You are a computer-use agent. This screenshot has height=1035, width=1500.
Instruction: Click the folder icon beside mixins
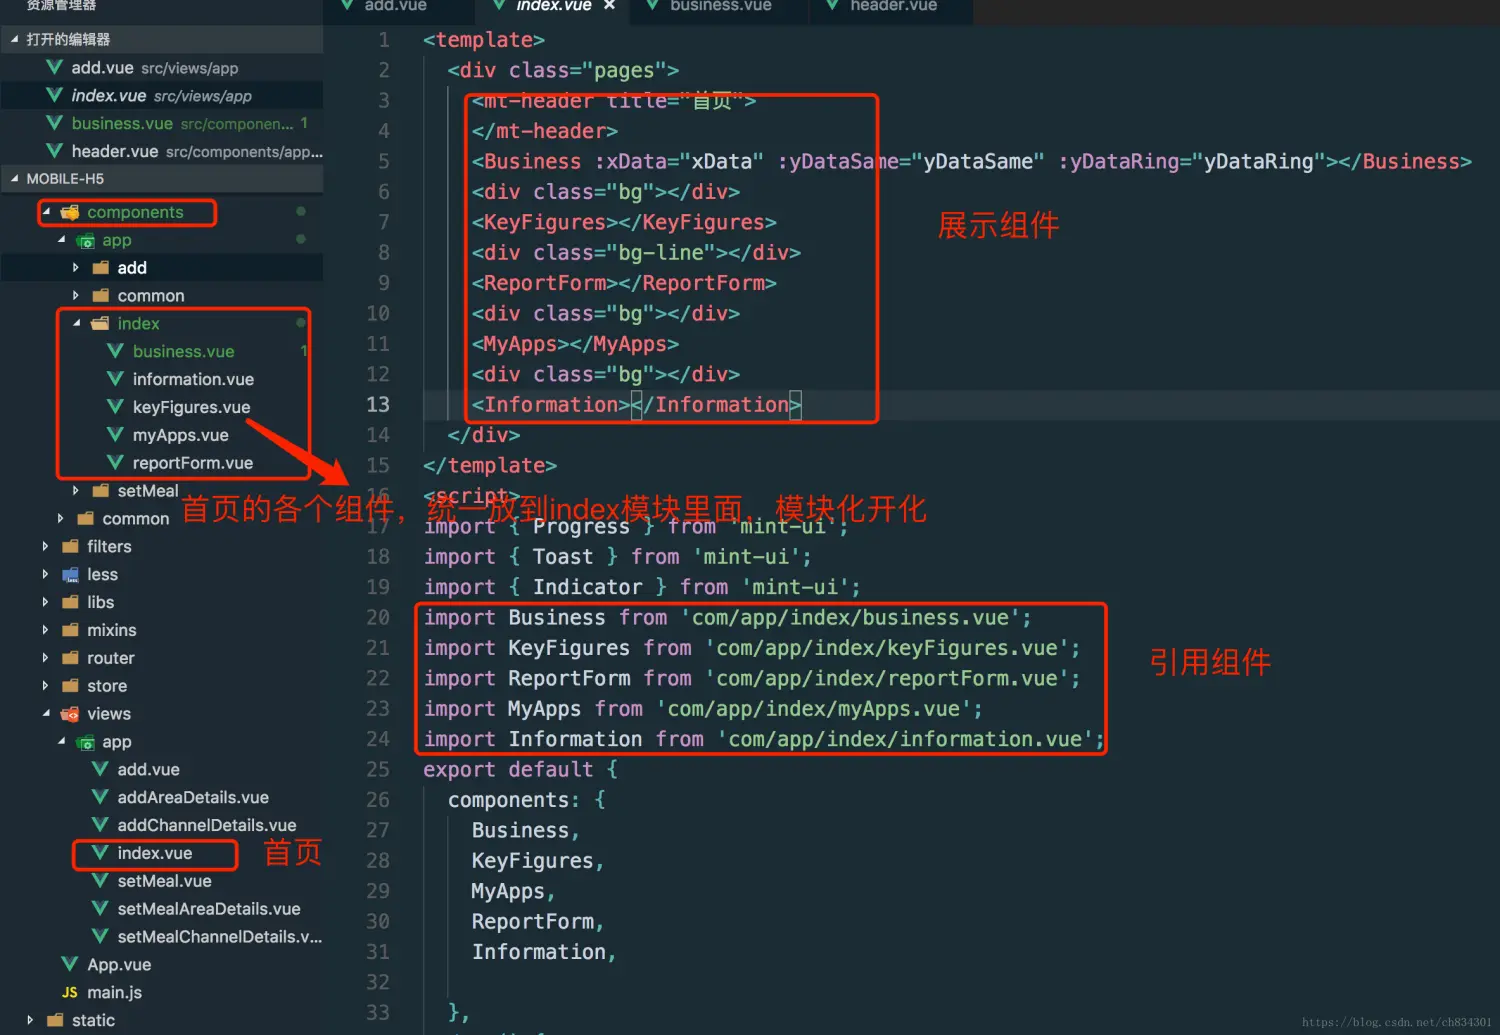(70, 631)
